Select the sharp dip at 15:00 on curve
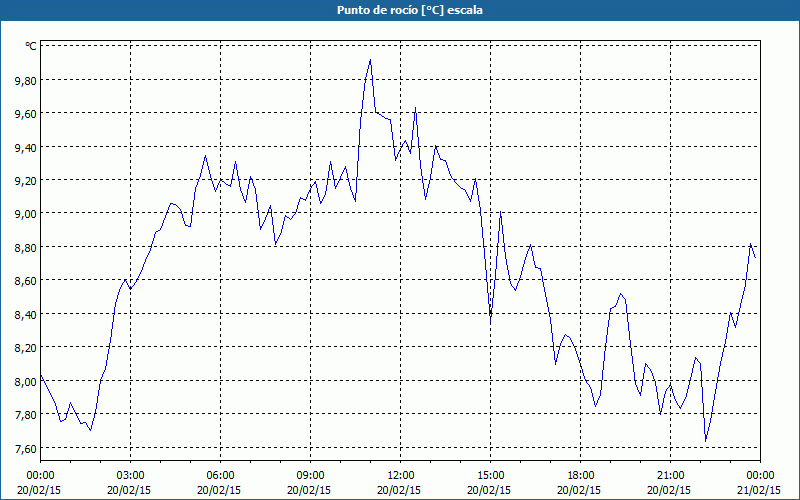This screenshot has height=500, width=800. click(x=490, y=320)
